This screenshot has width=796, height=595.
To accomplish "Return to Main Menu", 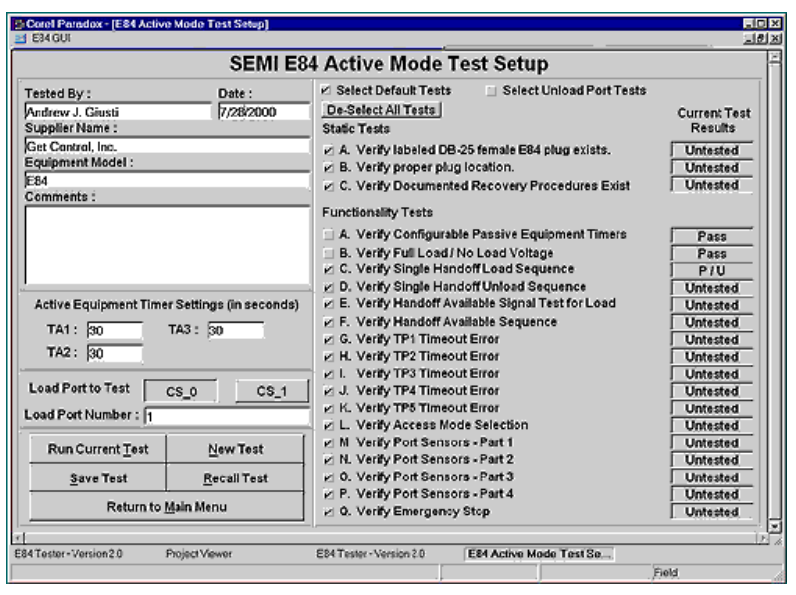I will (x=163, y=507).
